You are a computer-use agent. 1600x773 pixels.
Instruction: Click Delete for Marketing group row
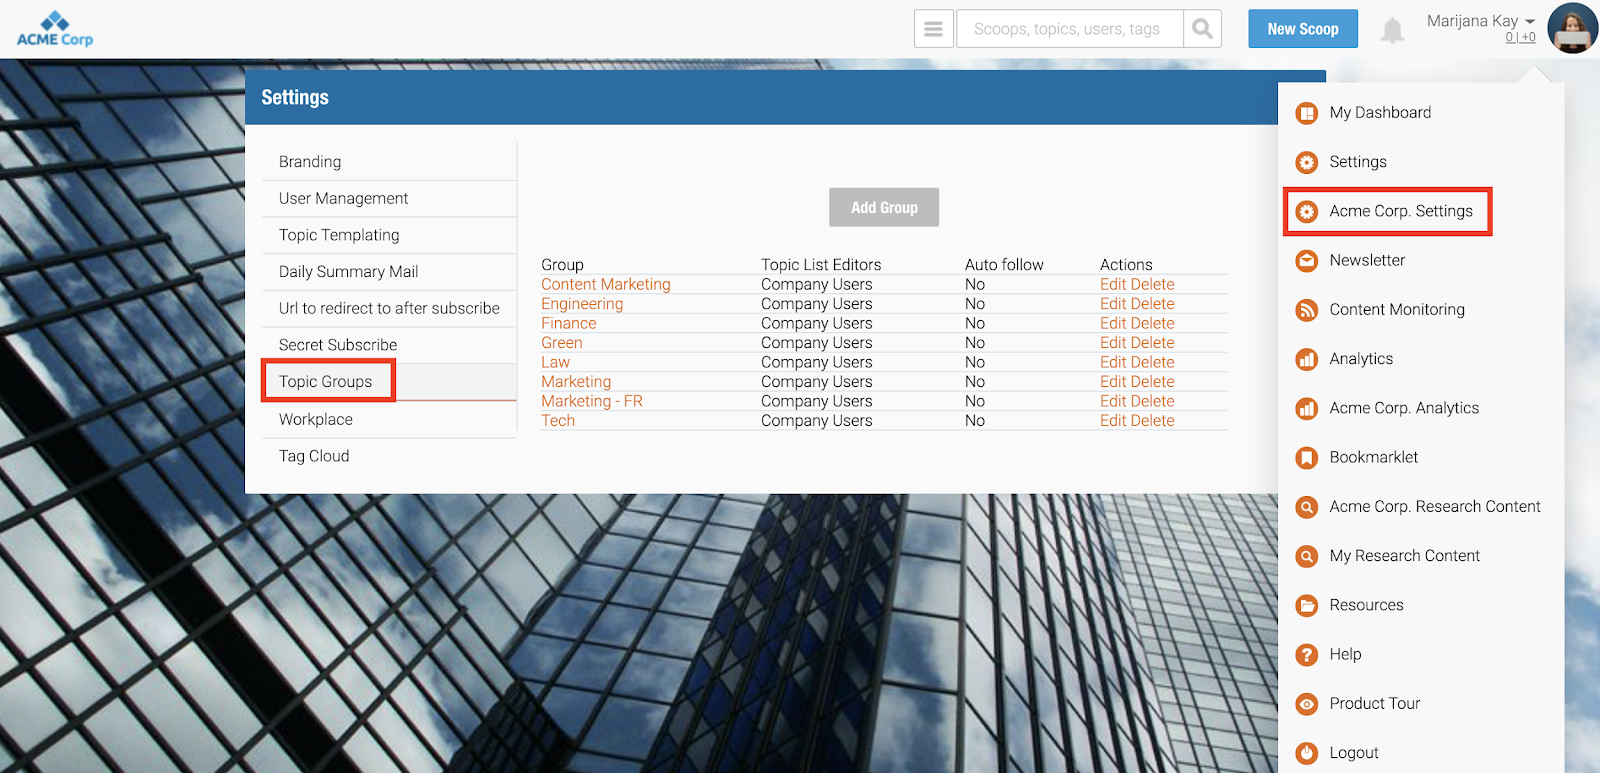point(1153,382)
